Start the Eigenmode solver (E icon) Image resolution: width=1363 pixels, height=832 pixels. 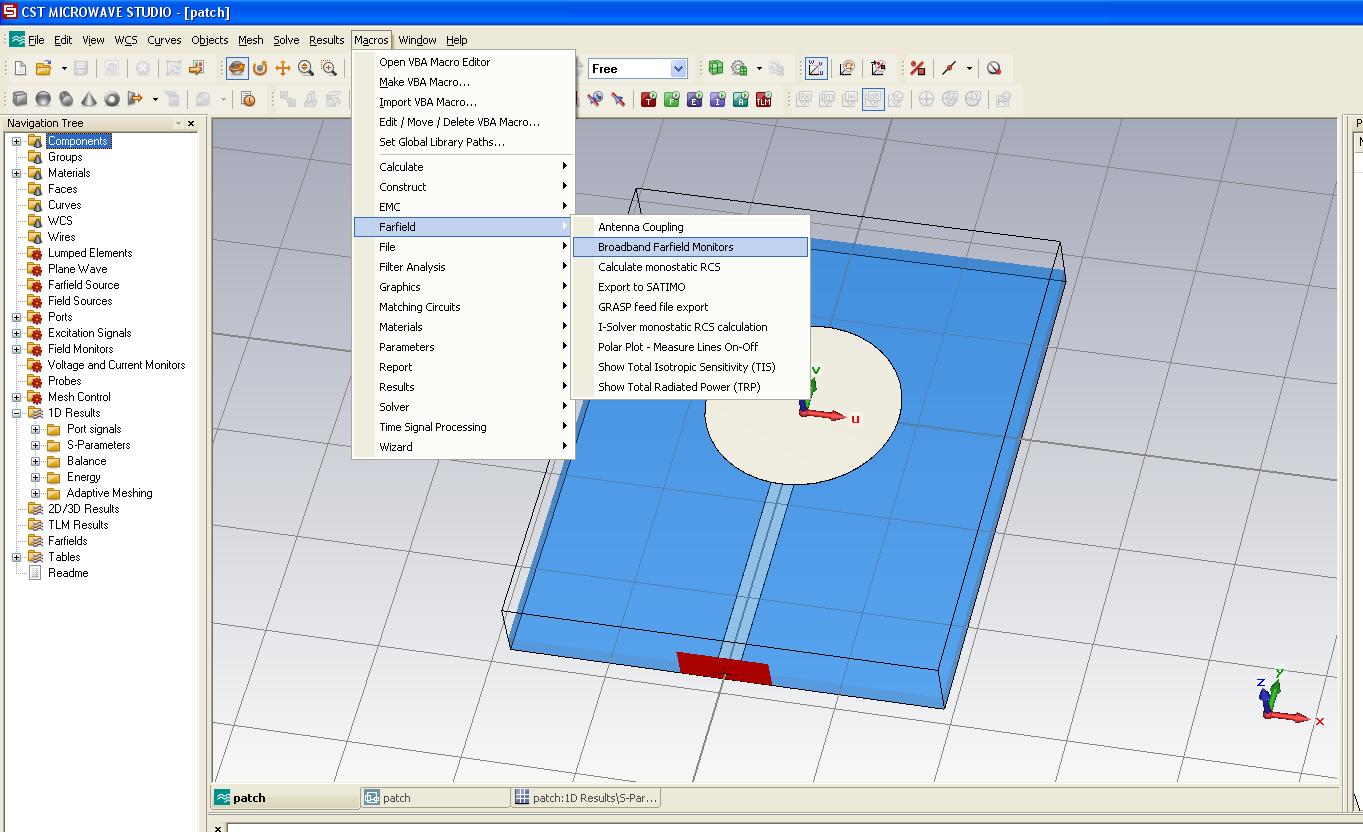tap(695, 99)
